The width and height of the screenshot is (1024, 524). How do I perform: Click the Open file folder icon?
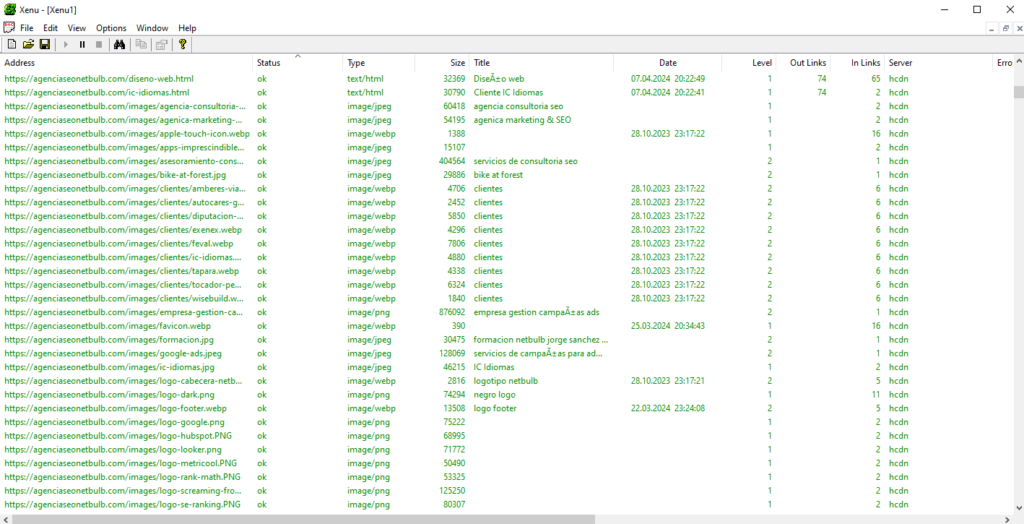click(28, 45)
